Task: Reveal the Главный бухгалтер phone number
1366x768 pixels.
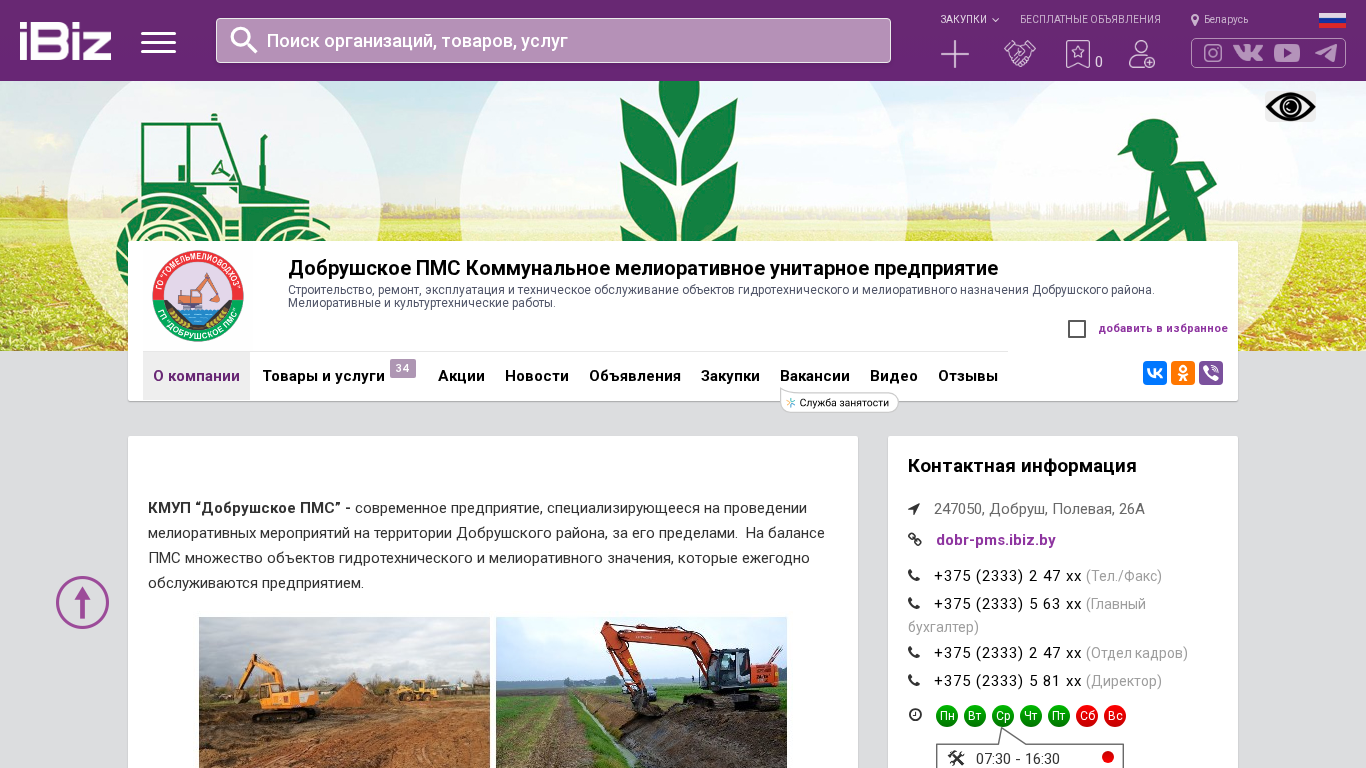Action: (1008, 604)
